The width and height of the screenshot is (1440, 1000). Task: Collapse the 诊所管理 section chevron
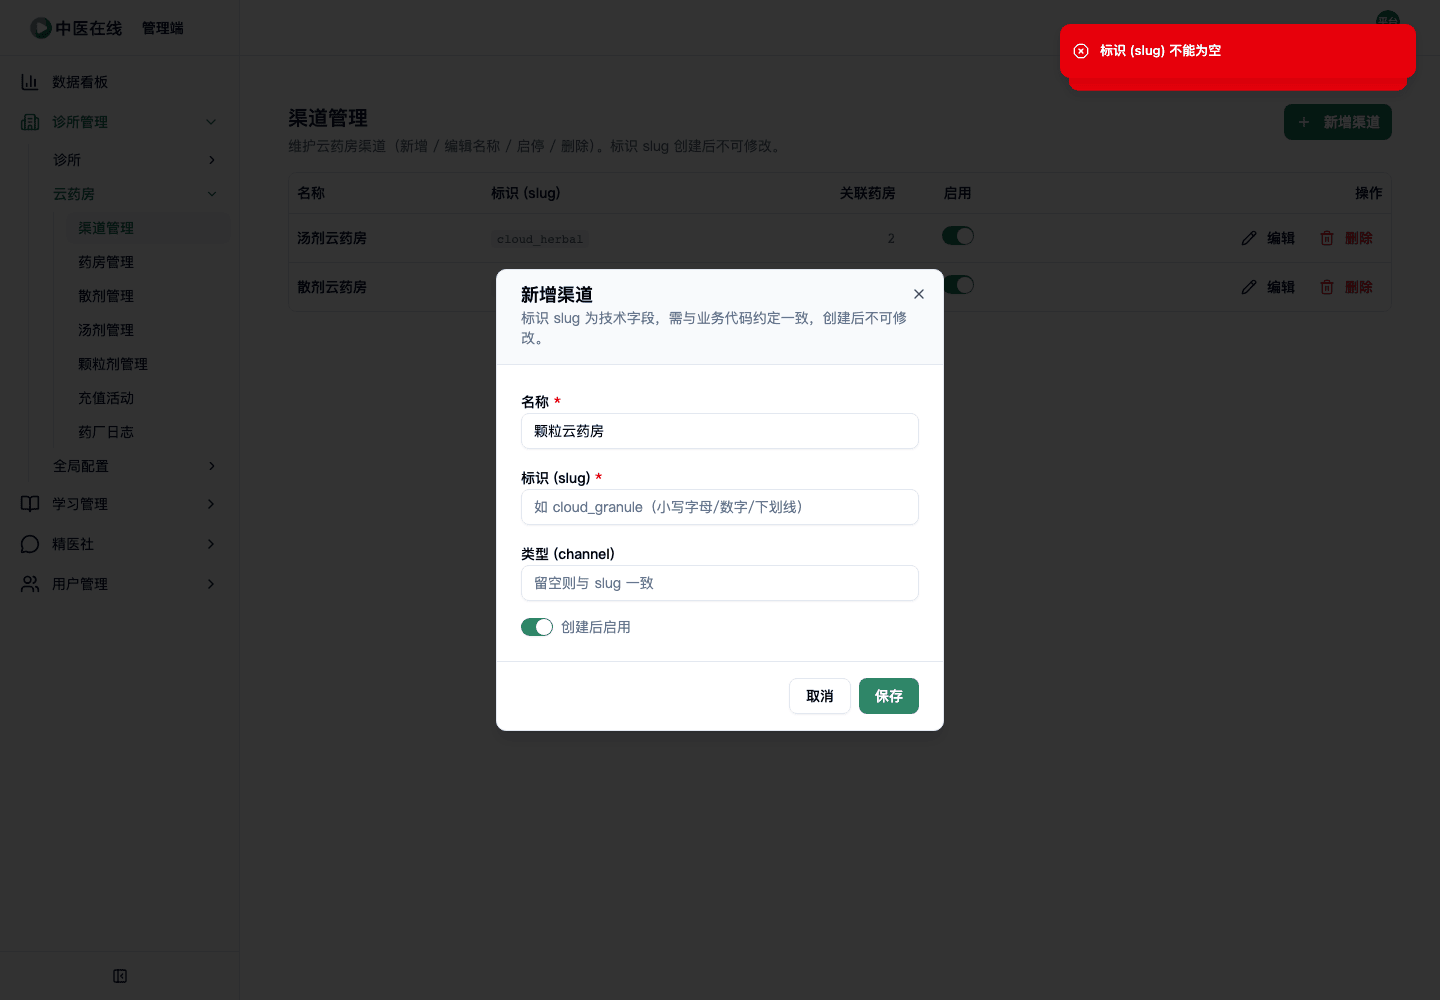[211, 122]
